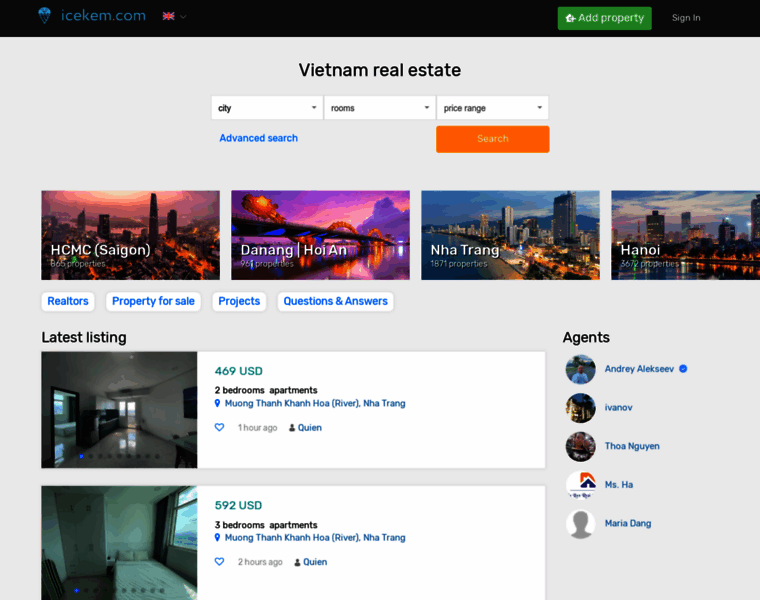
Task: Open the Property for sale tab
Action: click(153, 301)
